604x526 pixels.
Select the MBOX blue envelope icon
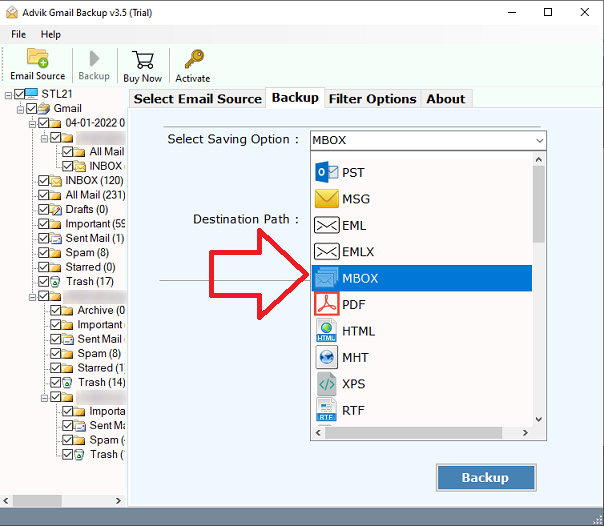(x=326, y=278)
